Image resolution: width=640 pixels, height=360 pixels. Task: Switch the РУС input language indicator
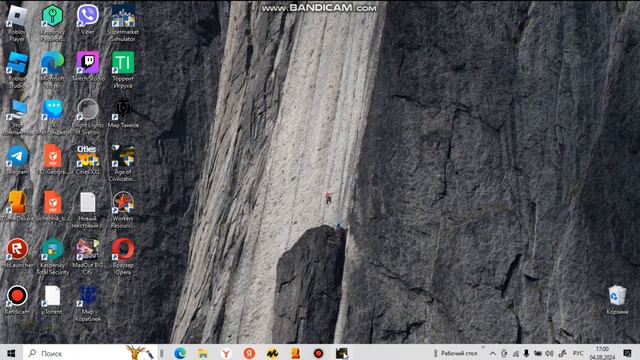[578, 353]
